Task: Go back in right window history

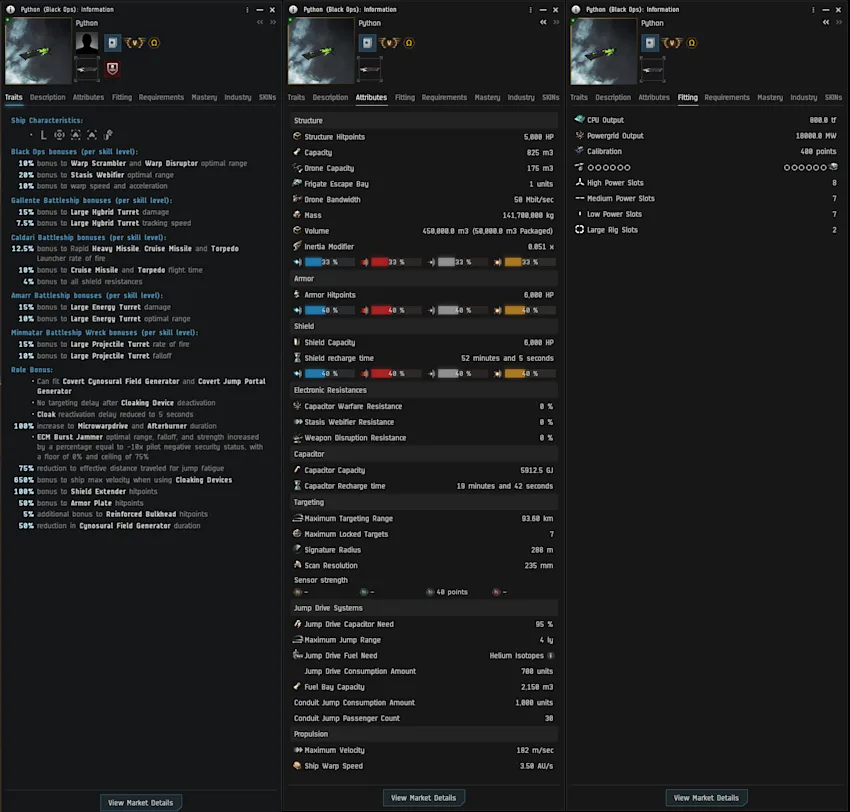Action: (x=826, y=22)
